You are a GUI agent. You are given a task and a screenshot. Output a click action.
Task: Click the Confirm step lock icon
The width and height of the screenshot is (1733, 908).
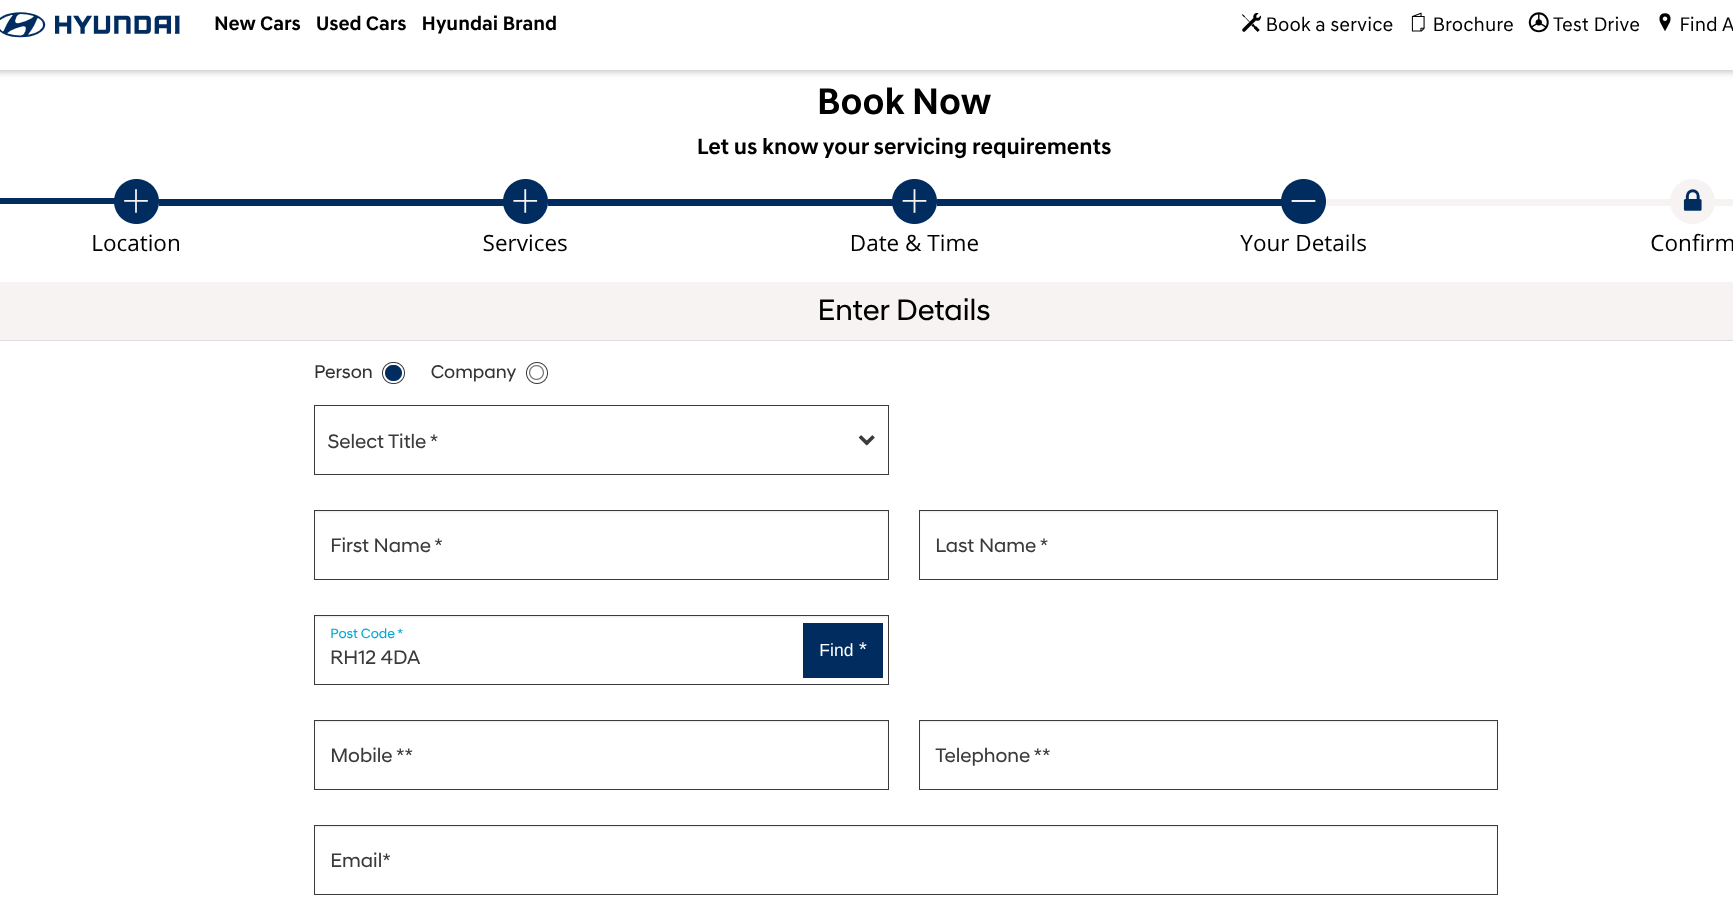pyautogui.click(x=1692, y=202)
